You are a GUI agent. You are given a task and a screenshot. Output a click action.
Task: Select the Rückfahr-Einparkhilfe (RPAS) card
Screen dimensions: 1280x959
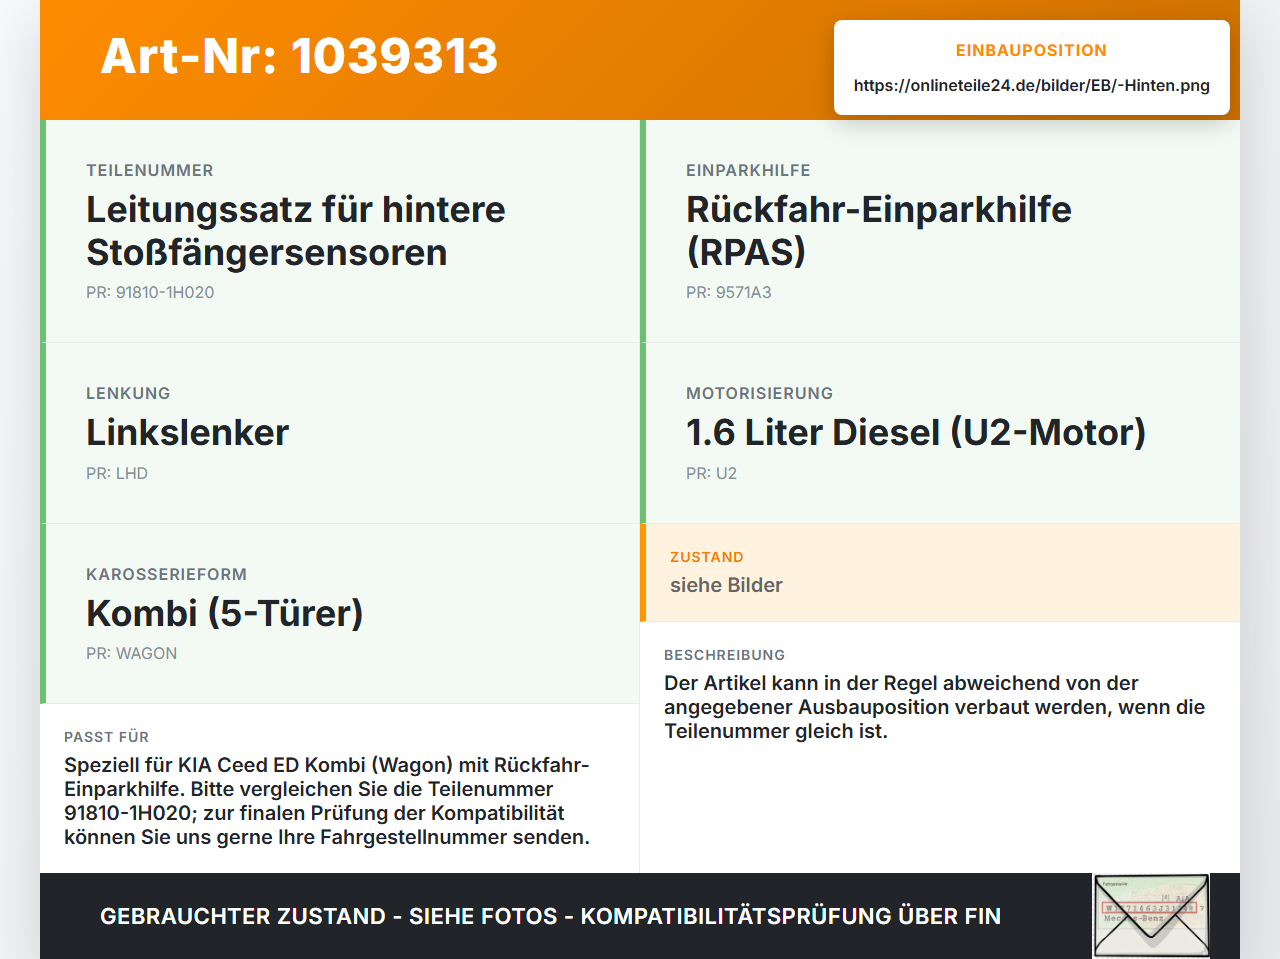click(940, 231)
